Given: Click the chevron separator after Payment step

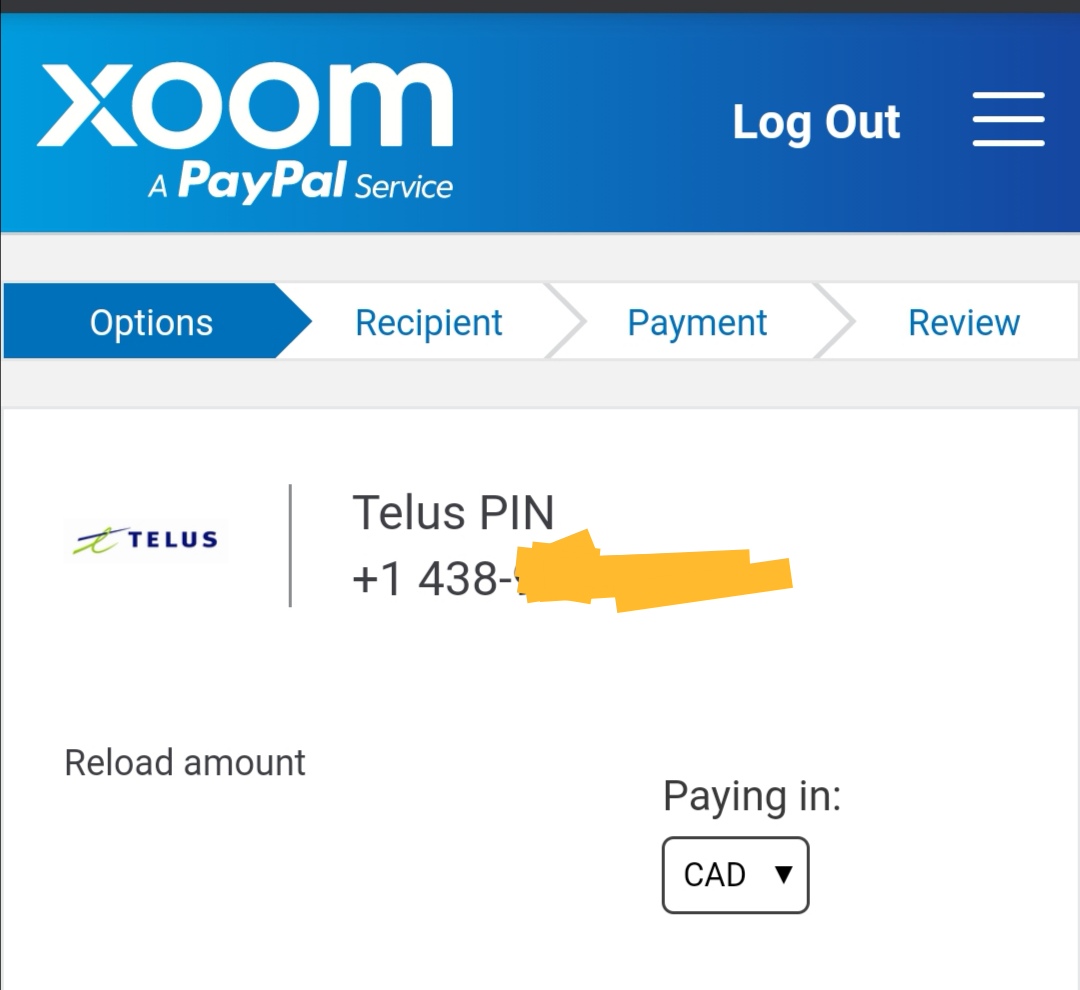Looking at the screenshot, I should point(835,322).
